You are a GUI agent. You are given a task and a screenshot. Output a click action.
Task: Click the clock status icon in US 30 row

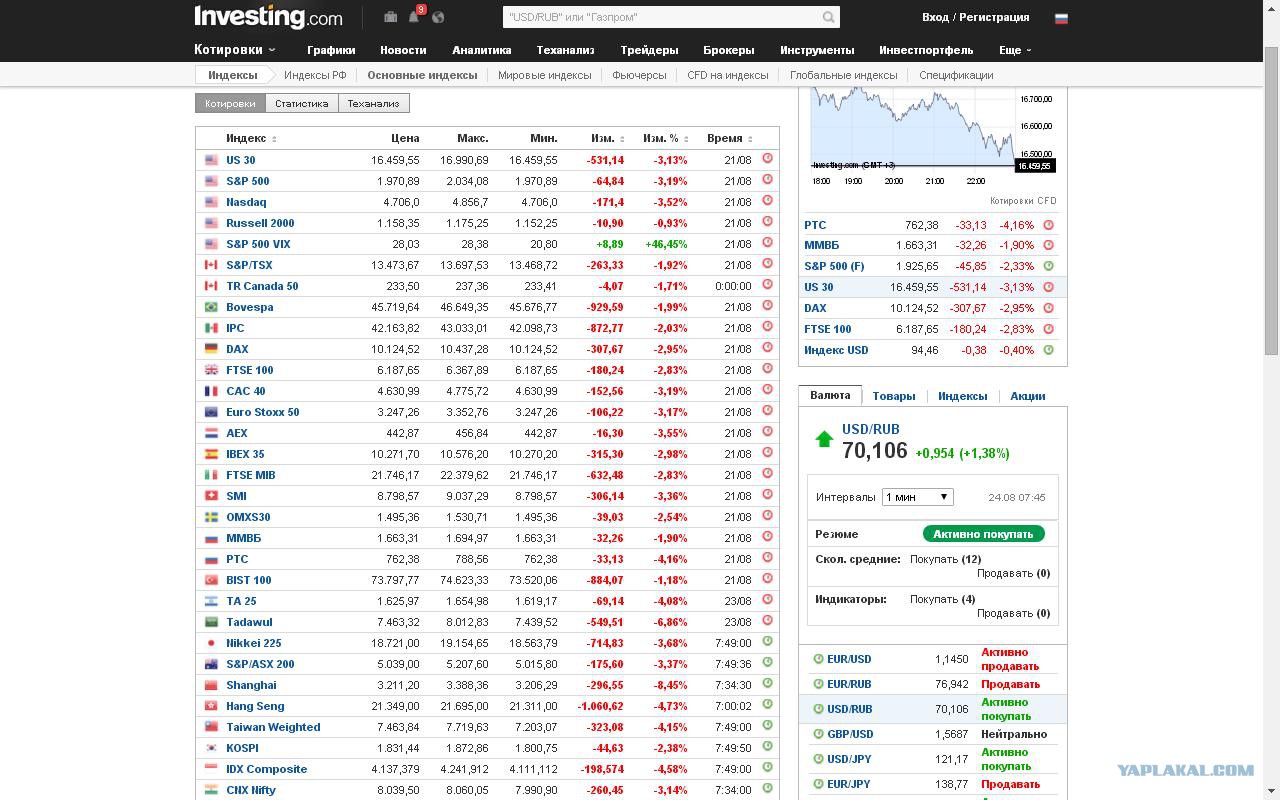(768, 158)
